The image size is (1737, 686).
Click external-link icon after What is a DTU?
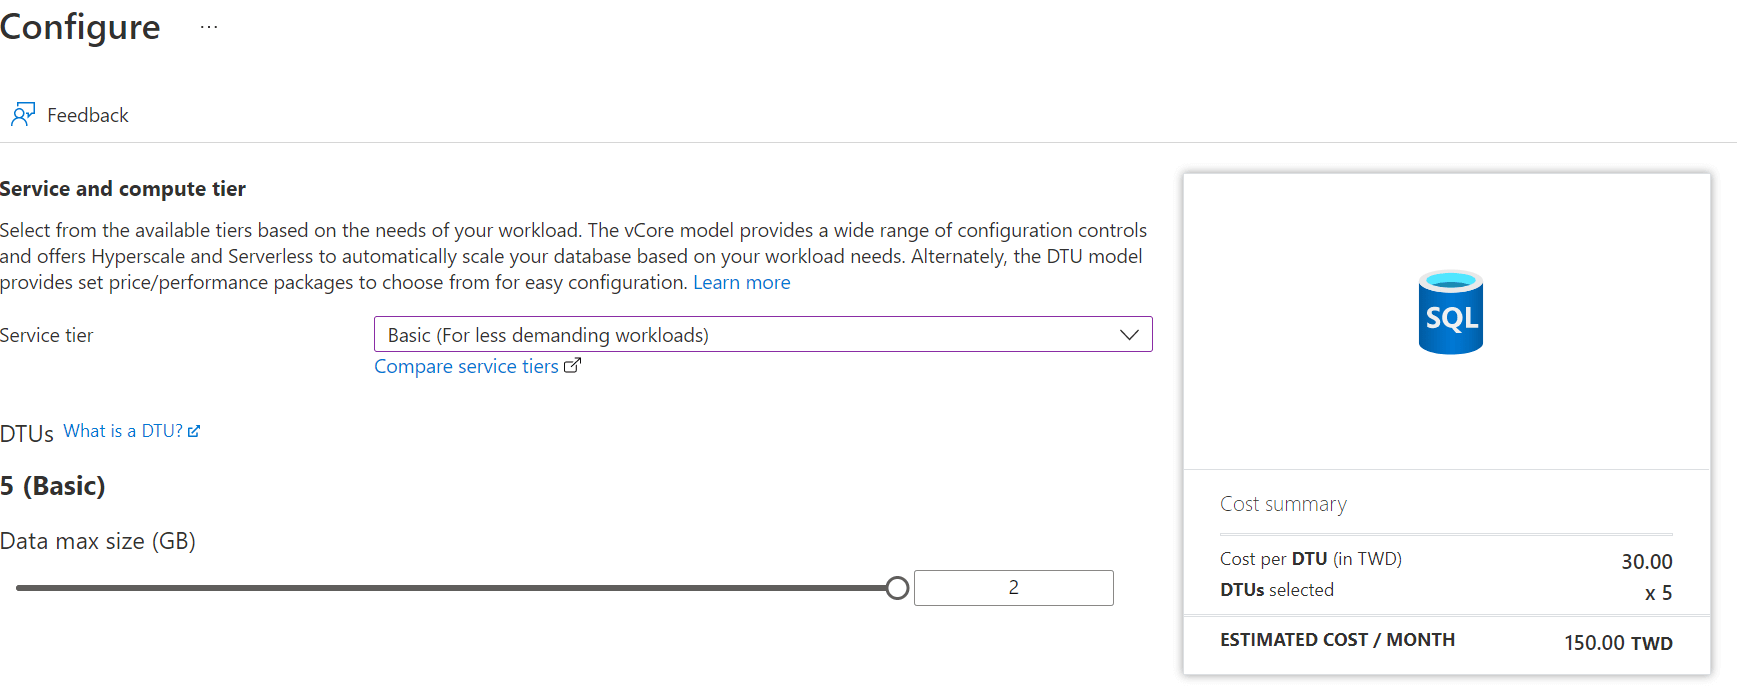(x=194, y=431)
